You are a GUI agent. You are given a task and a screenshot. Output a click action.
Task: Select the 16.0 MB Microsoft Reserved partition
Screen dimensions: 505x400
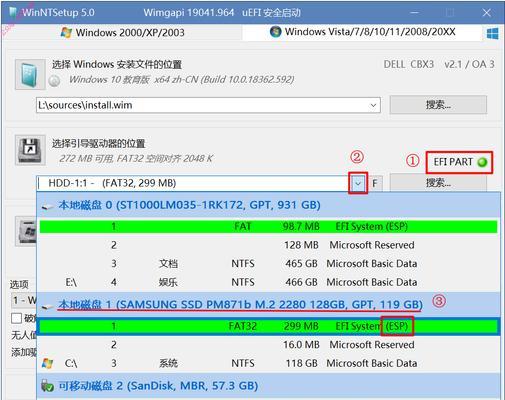tap(268, 345)
